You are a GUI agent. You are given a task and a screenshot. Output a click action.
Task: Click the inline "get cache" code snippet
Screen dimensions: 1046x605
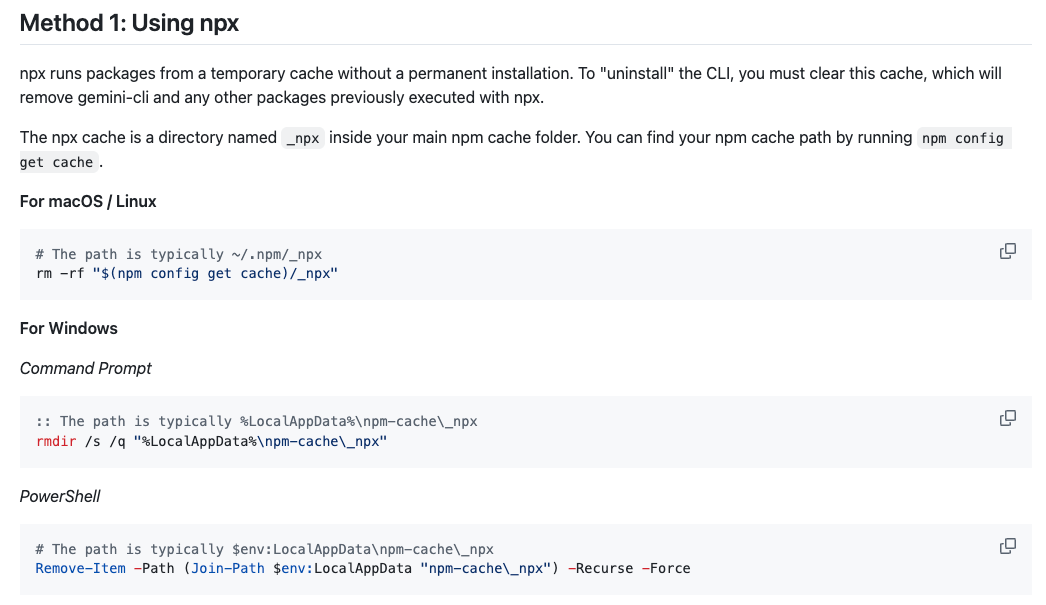pos(58,162)
